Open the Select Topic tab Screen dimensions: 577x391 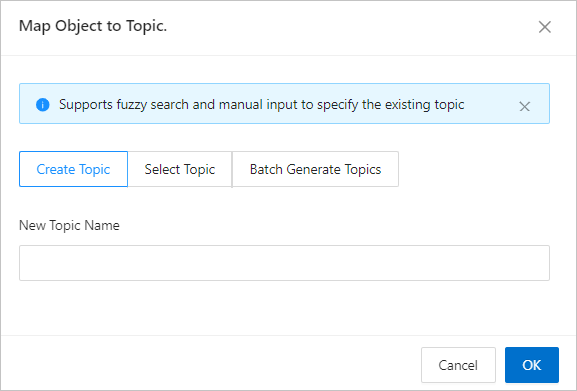[x=180, y=169]
